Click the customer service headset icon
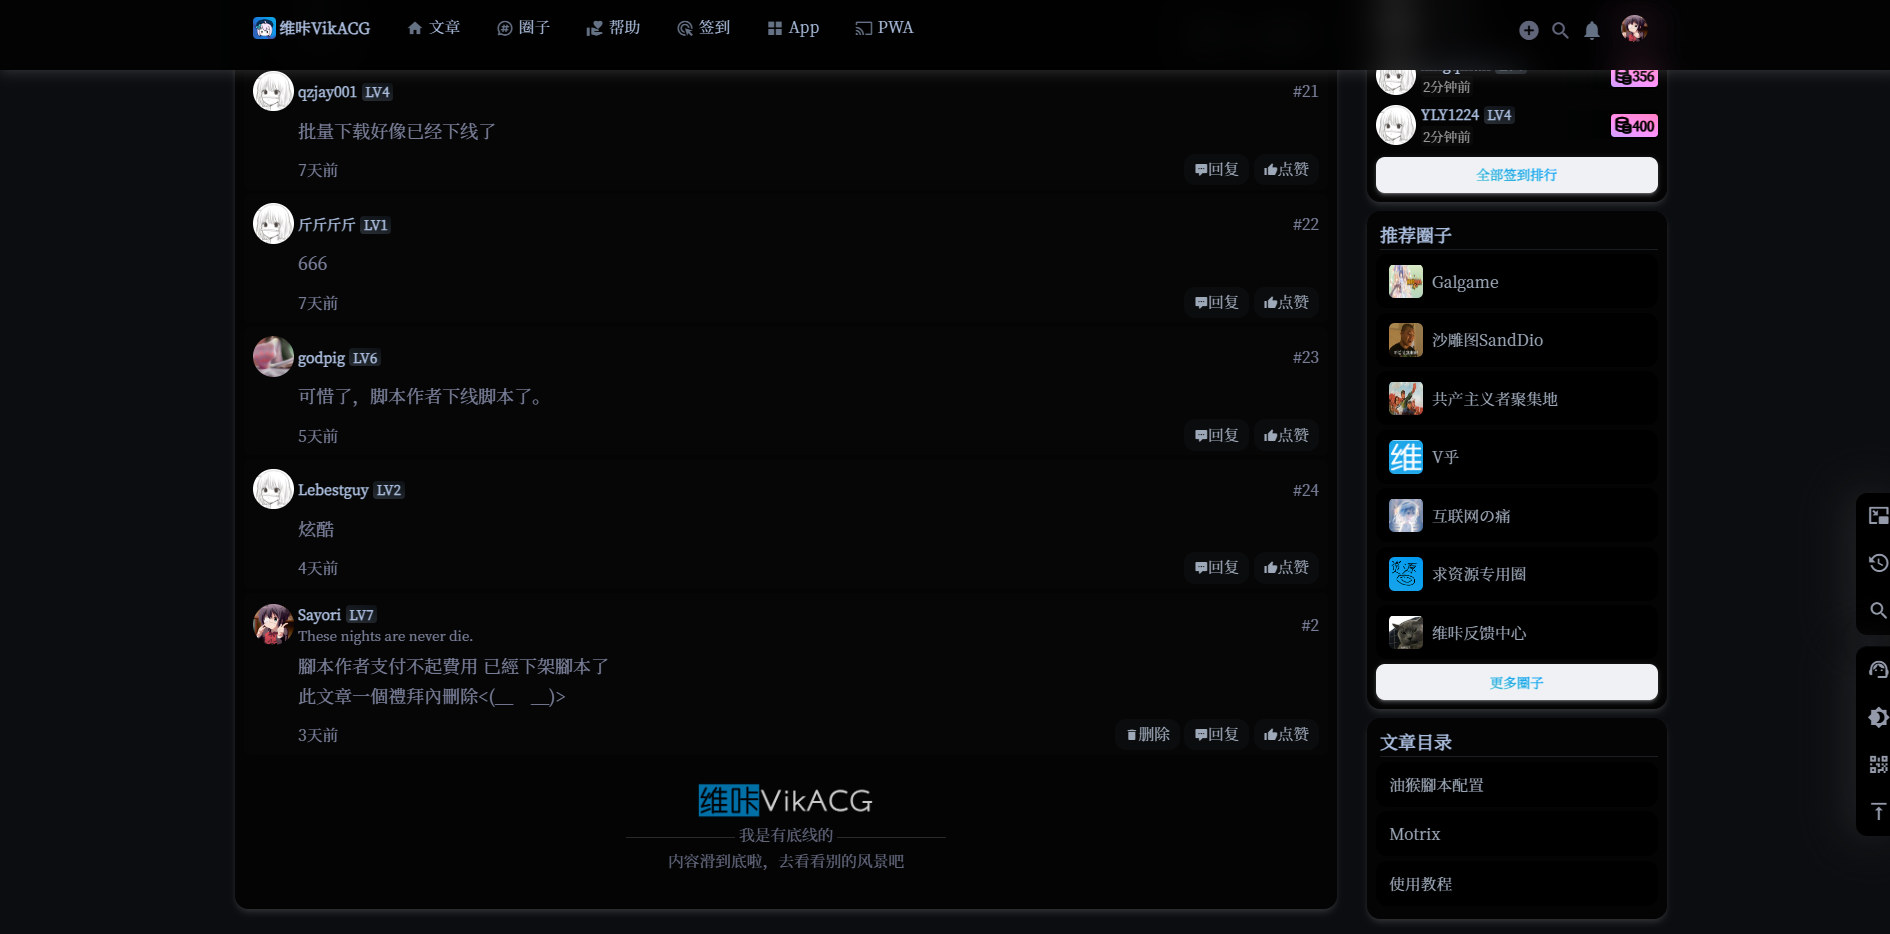 [1878, 670]
